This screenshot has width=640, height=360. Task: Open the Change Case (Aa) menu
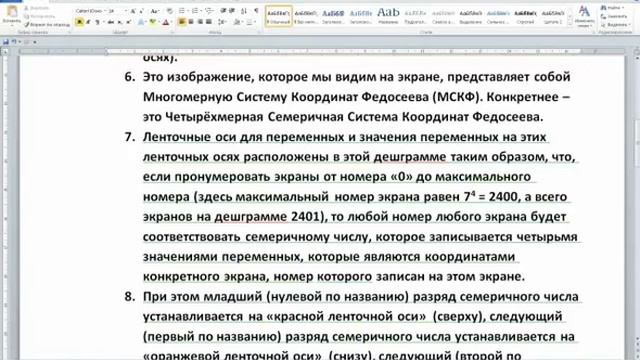pos(155,11)
